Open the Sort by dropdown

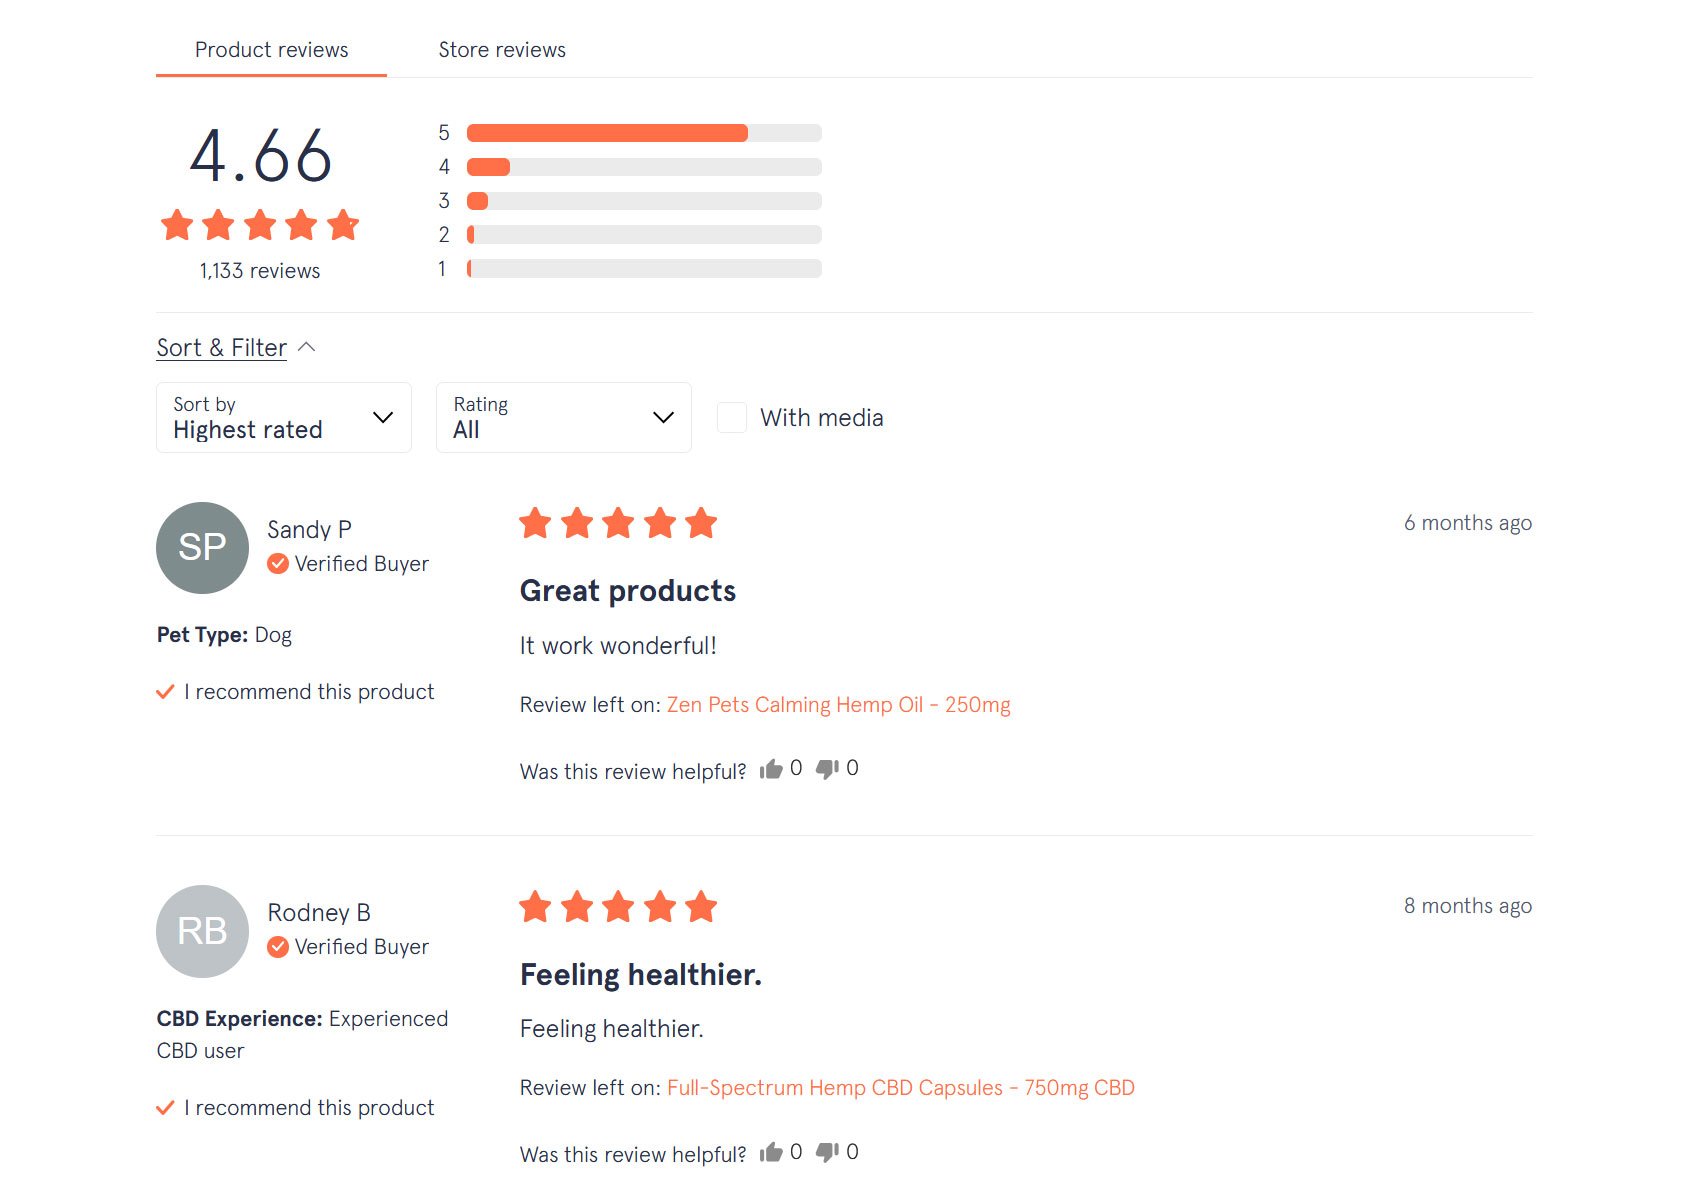[x=284, y=418]
